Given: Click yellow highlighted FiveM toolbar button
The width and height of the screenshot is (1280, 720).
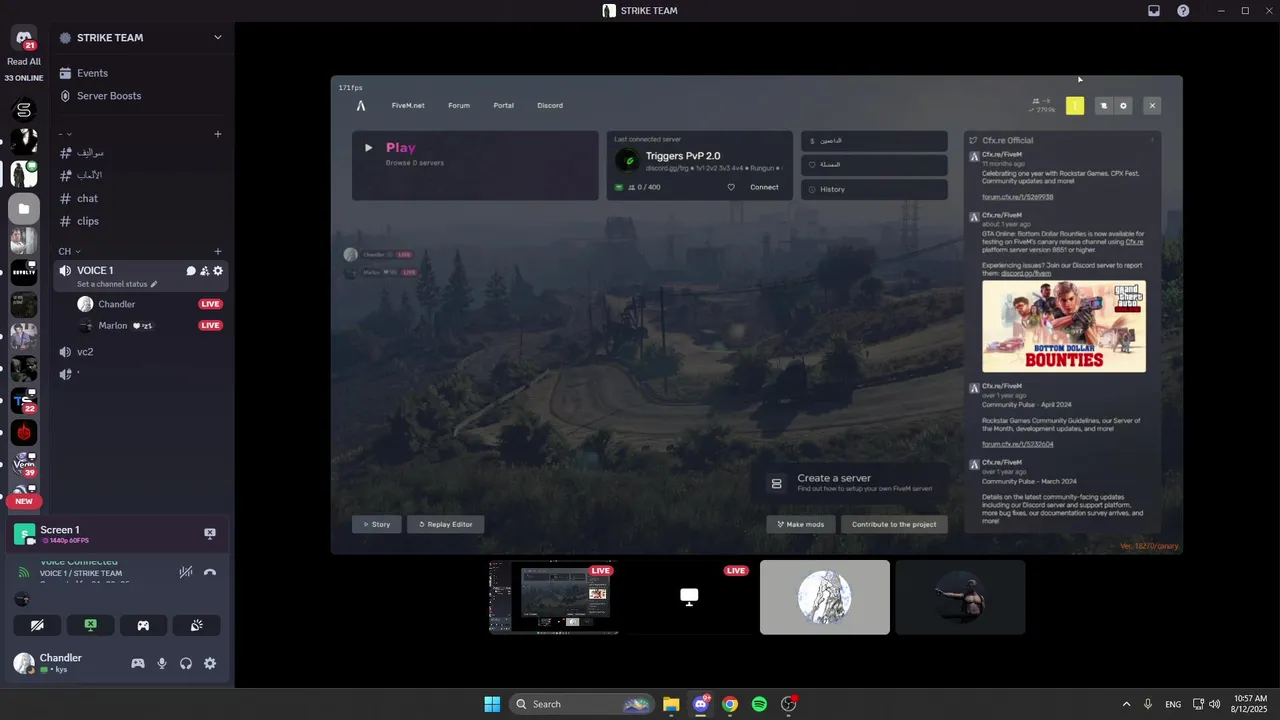Looking at the screenshot, I should (x=1075, y=105).
